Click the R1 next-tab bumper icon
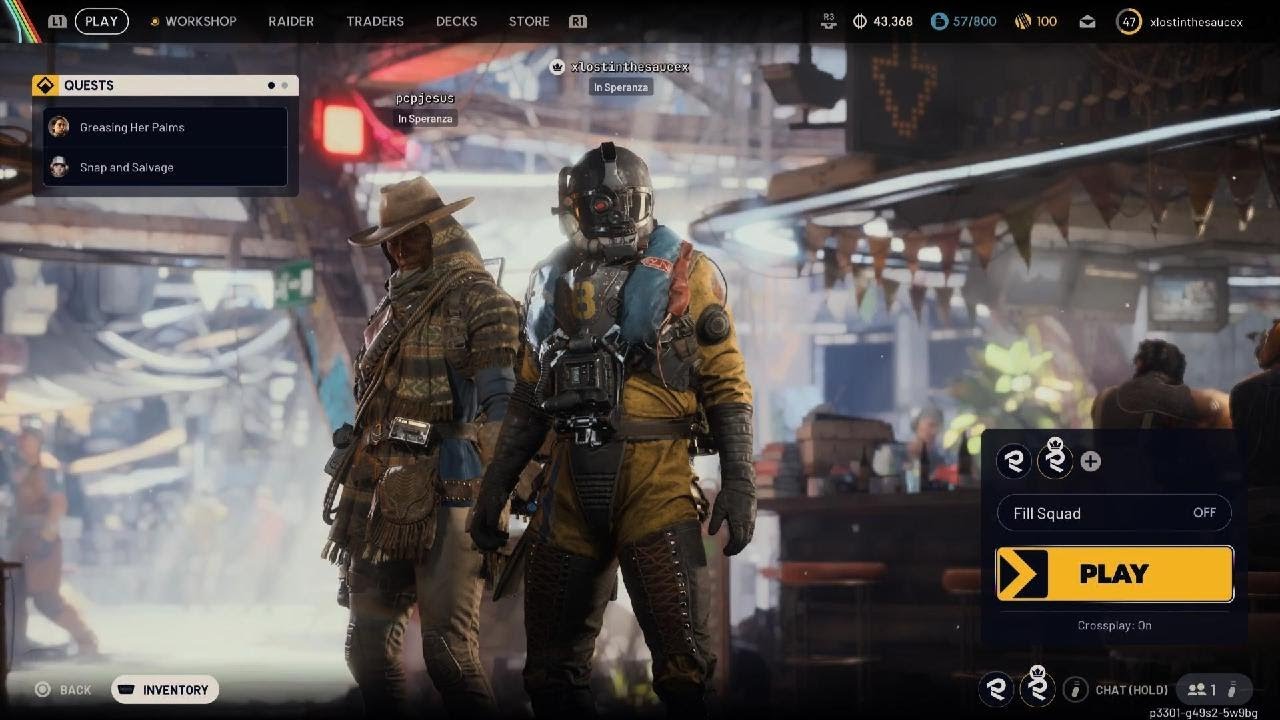1280x720 pixels. (x=577, y=21)
